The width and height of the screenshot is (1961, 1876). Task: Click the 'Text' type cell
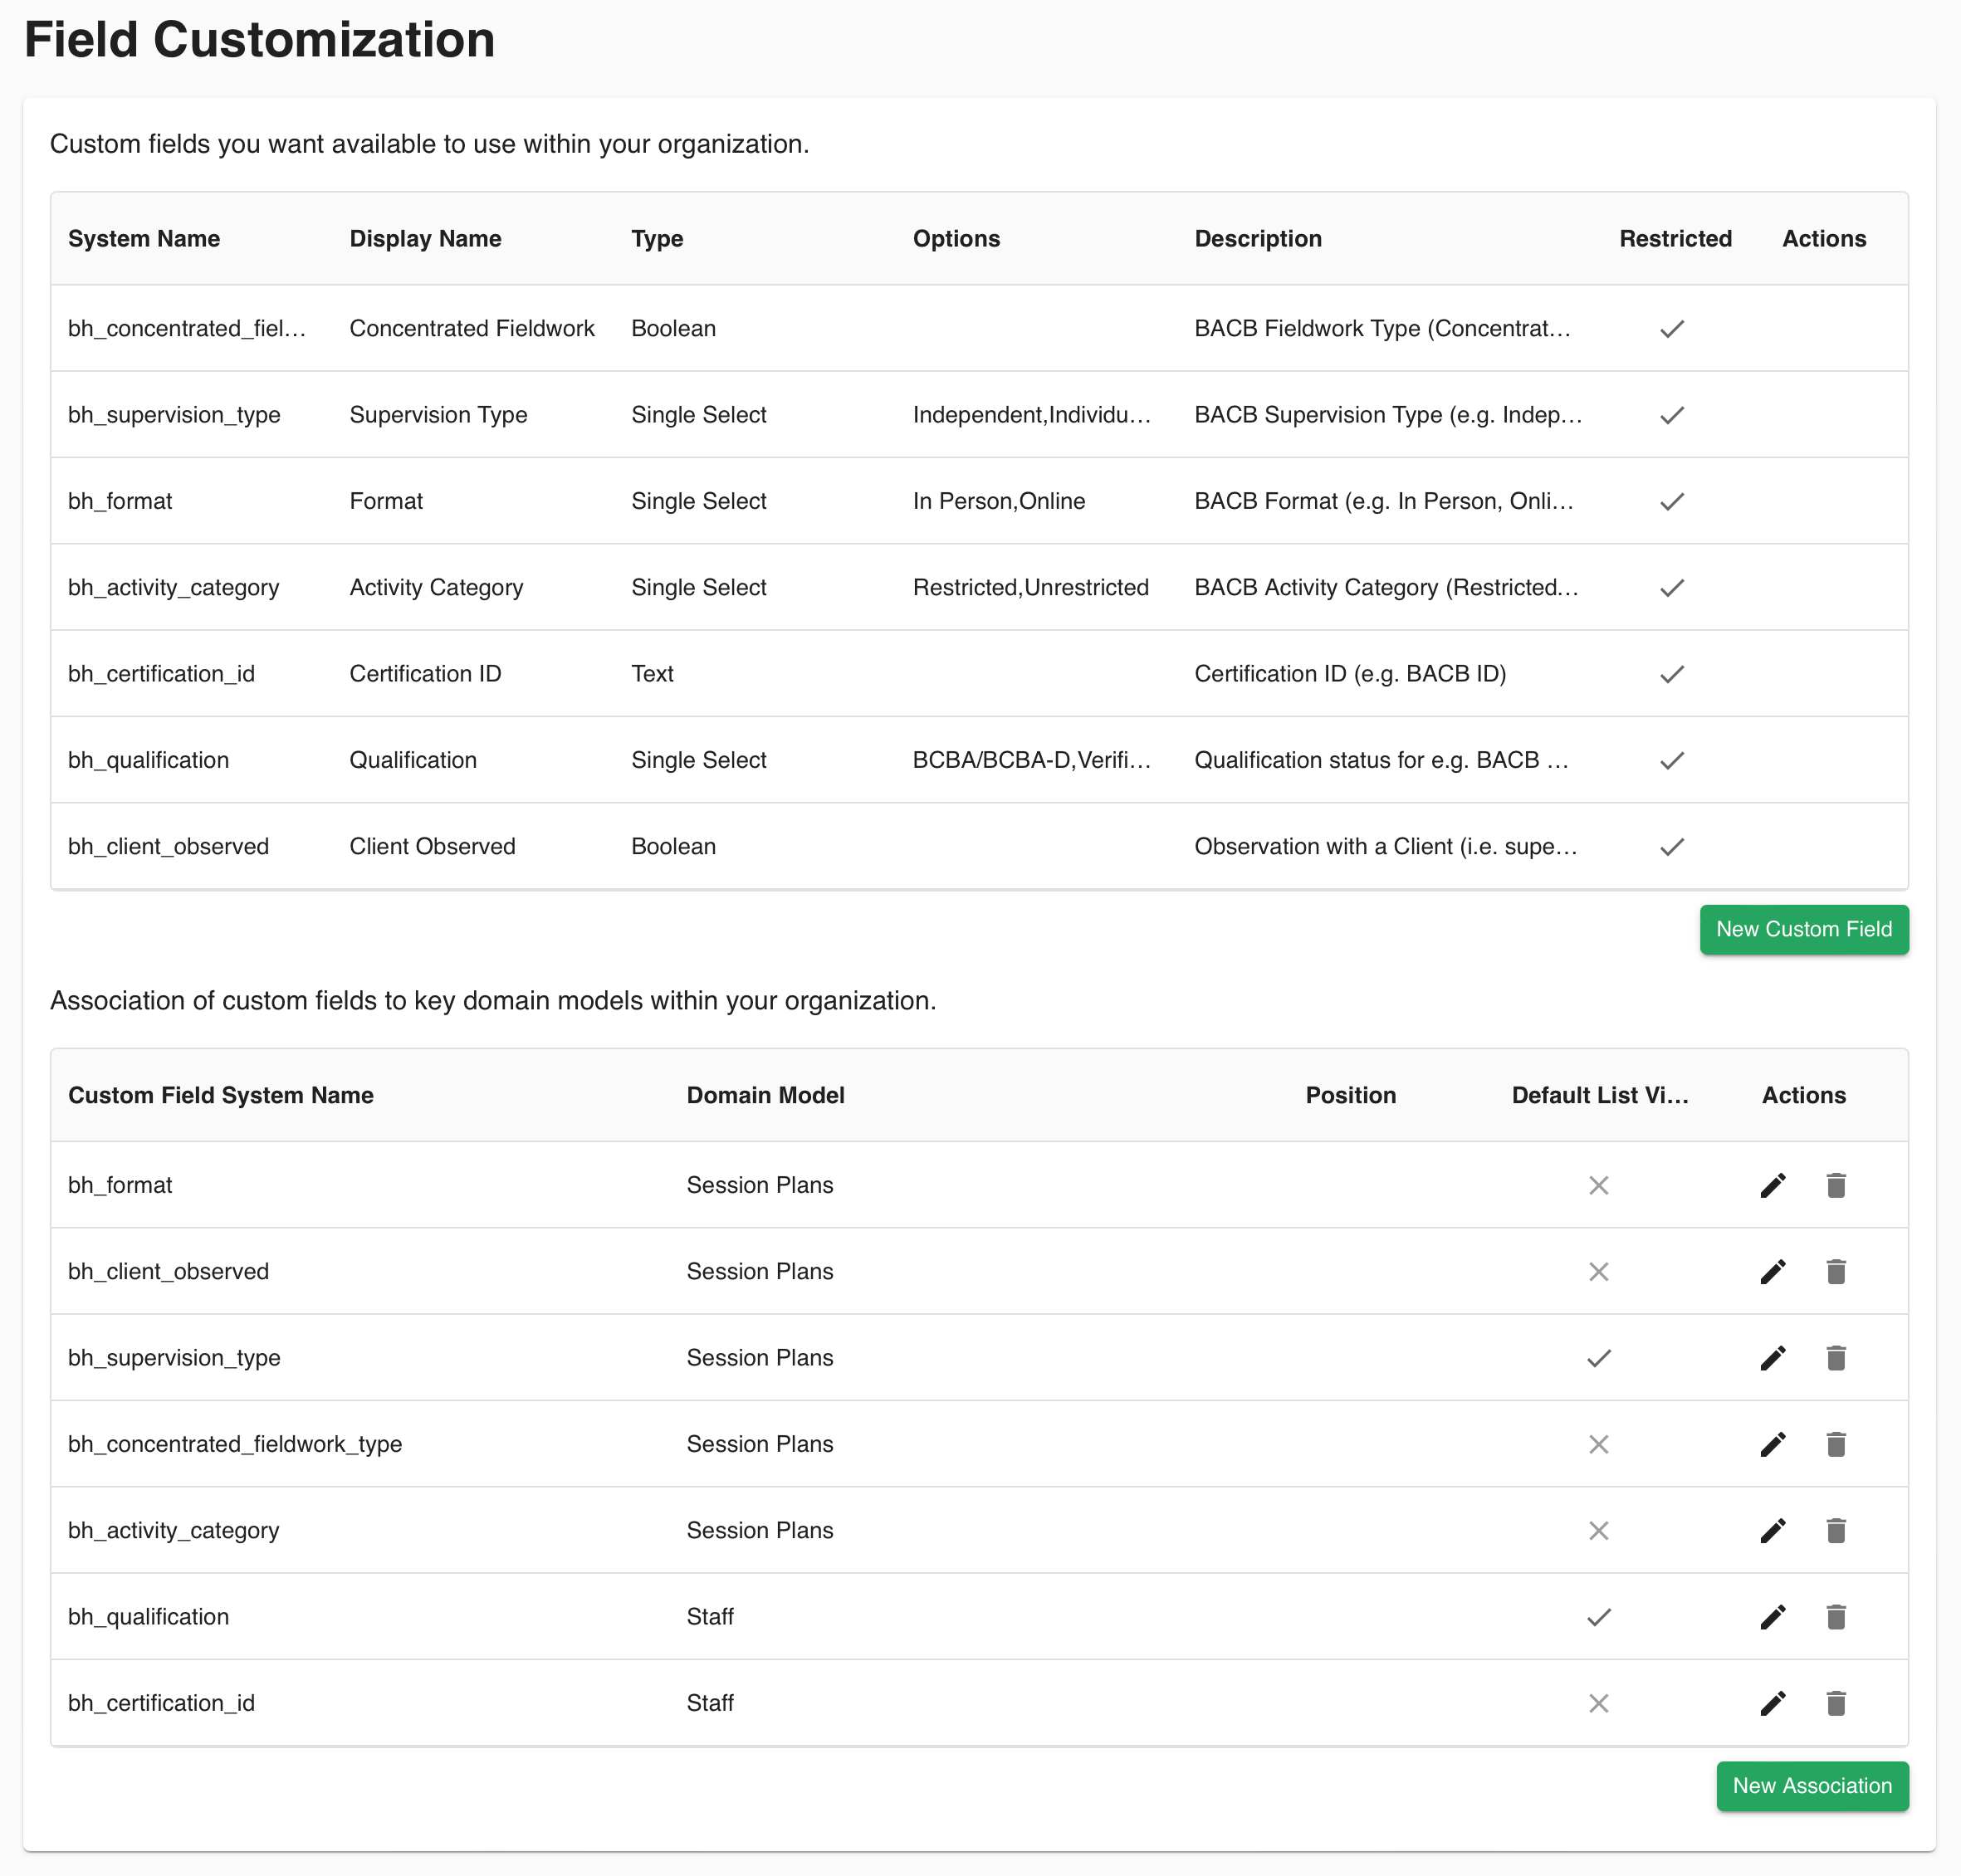click(x=652, y=674)
